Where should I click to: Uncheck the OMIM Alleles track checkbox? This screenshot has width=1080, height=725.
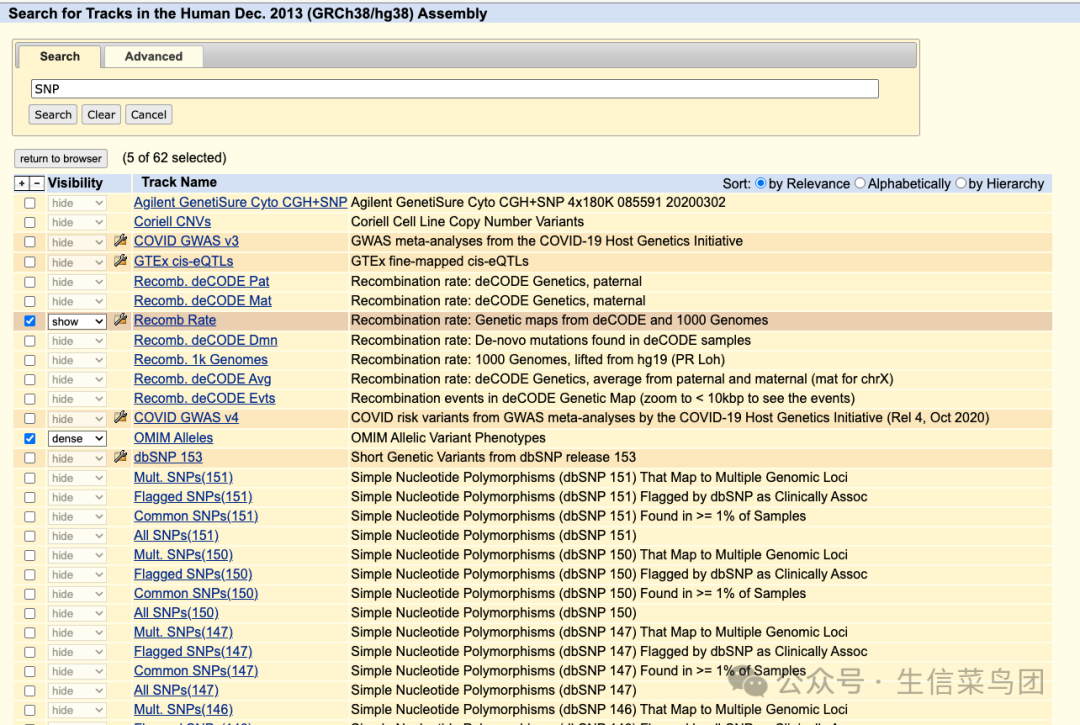pos(30,439)
